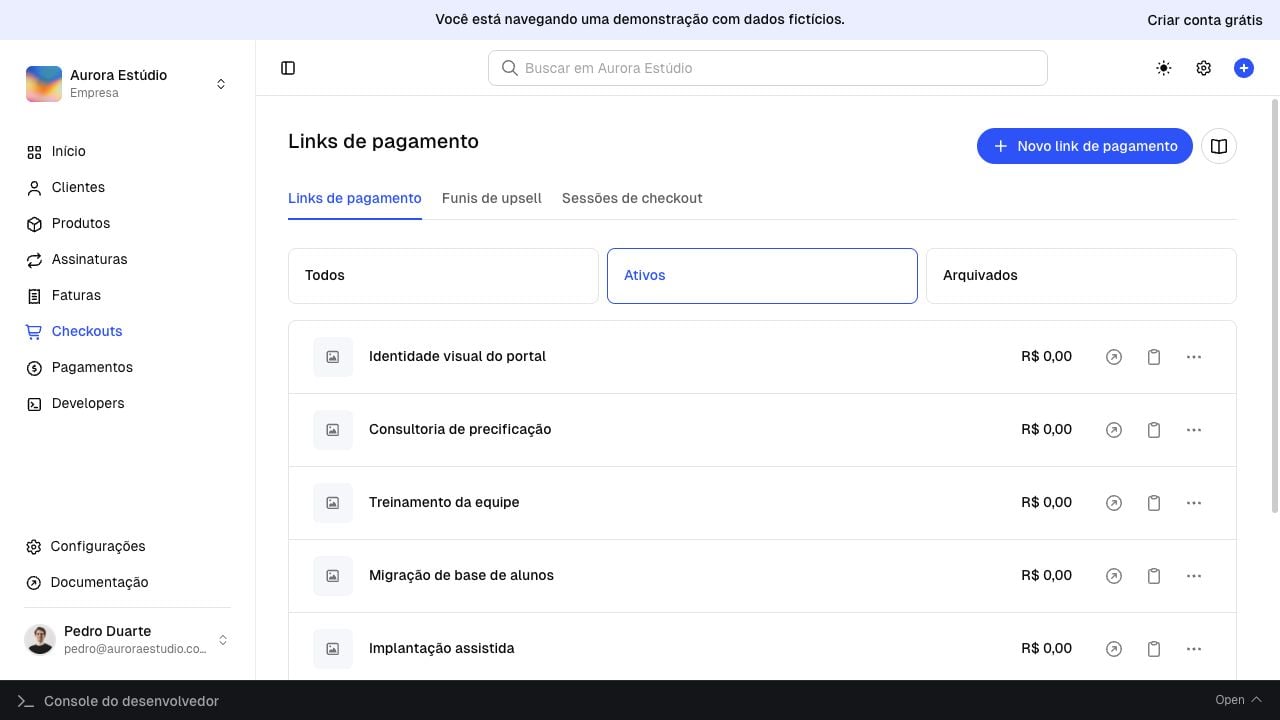This screenshot has width=1280, height=720.
Task: Select the Ativos filter
Action: pos(762,275)
